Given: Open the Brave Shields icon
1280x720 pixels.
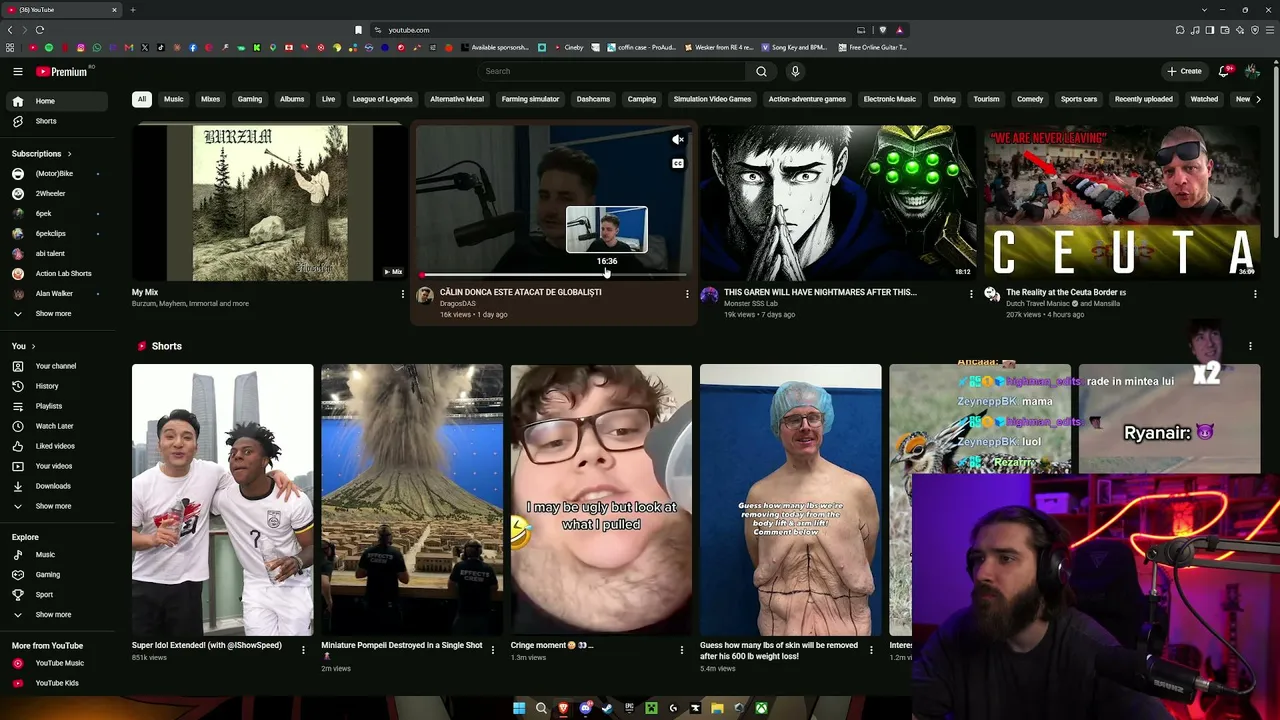Looking at the screenshot, I should click(x=882, y=30).
